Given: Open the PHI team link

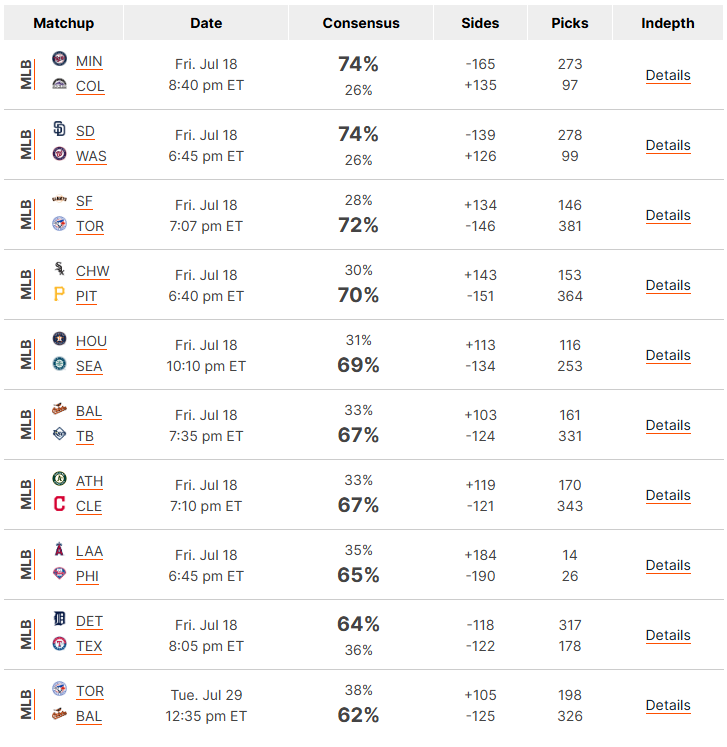Looking at the screenshot, I should 87,576.
